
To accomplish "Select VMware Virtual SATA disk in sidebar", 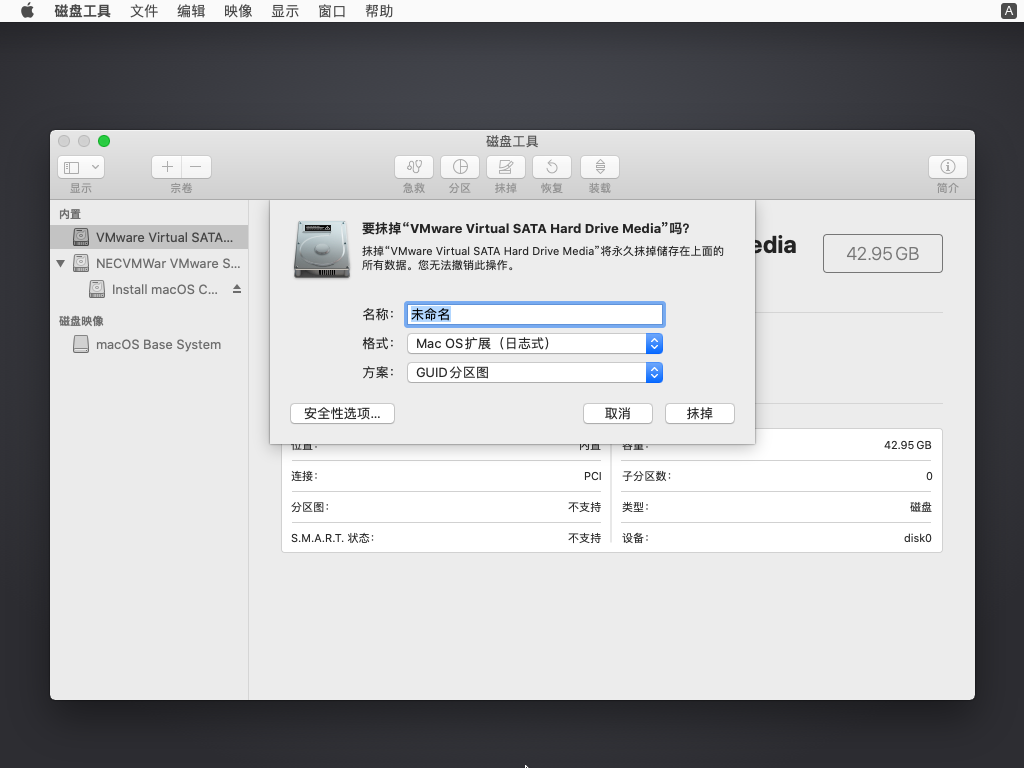I will click(x=149, y=237).
